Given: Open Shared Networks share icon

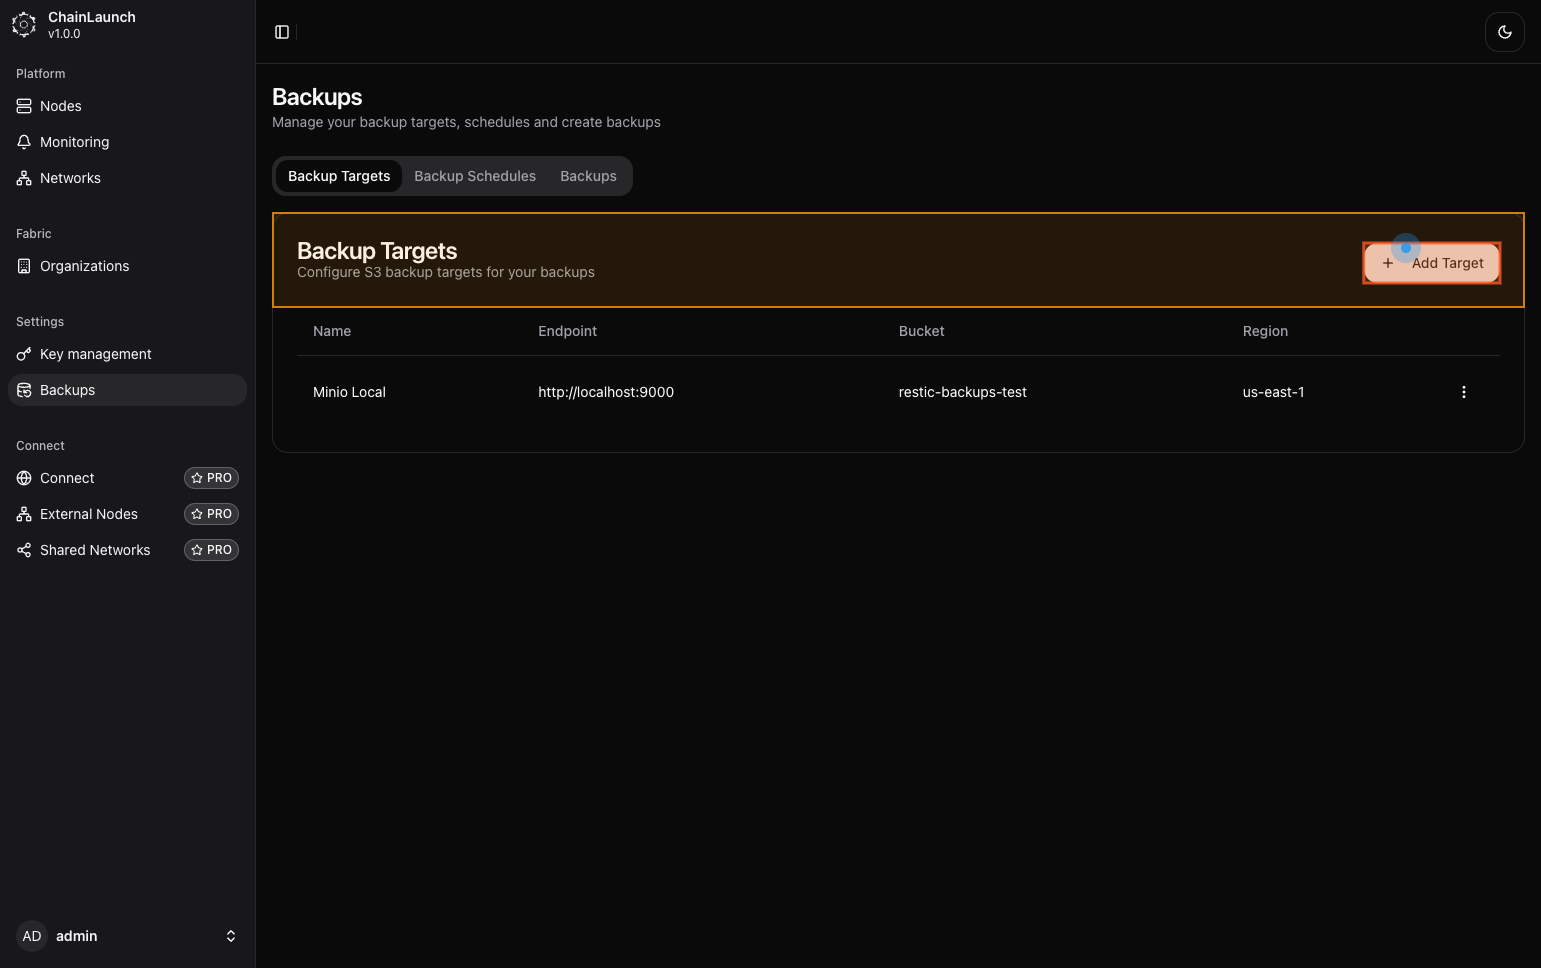Looking at the screenshot, I should click(24, 550).
